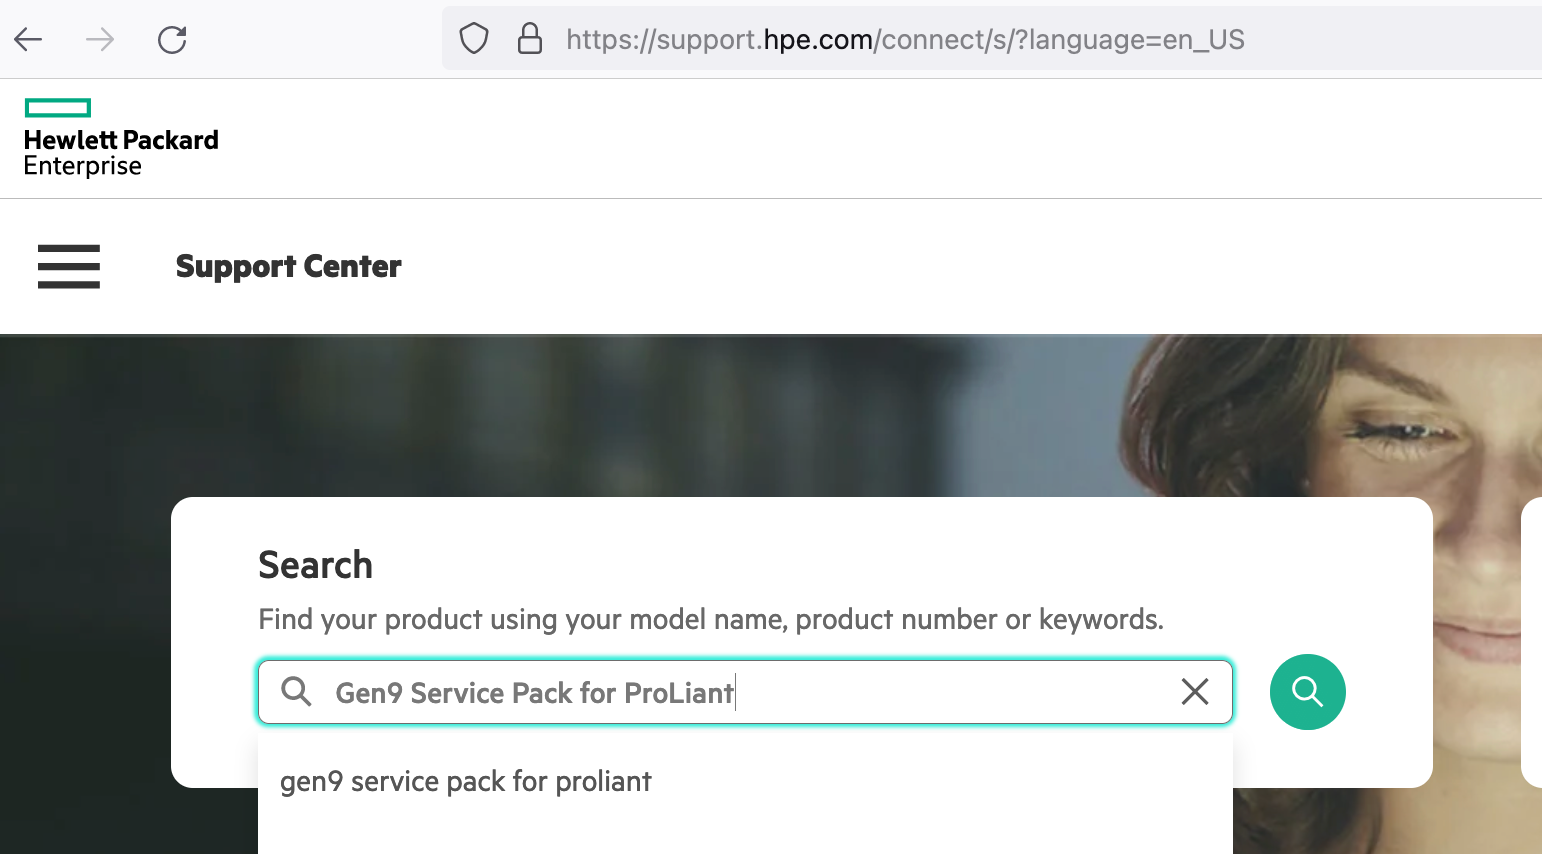
Task: Click the magnifier icon inside search box
Action: (x=296, y=691)
